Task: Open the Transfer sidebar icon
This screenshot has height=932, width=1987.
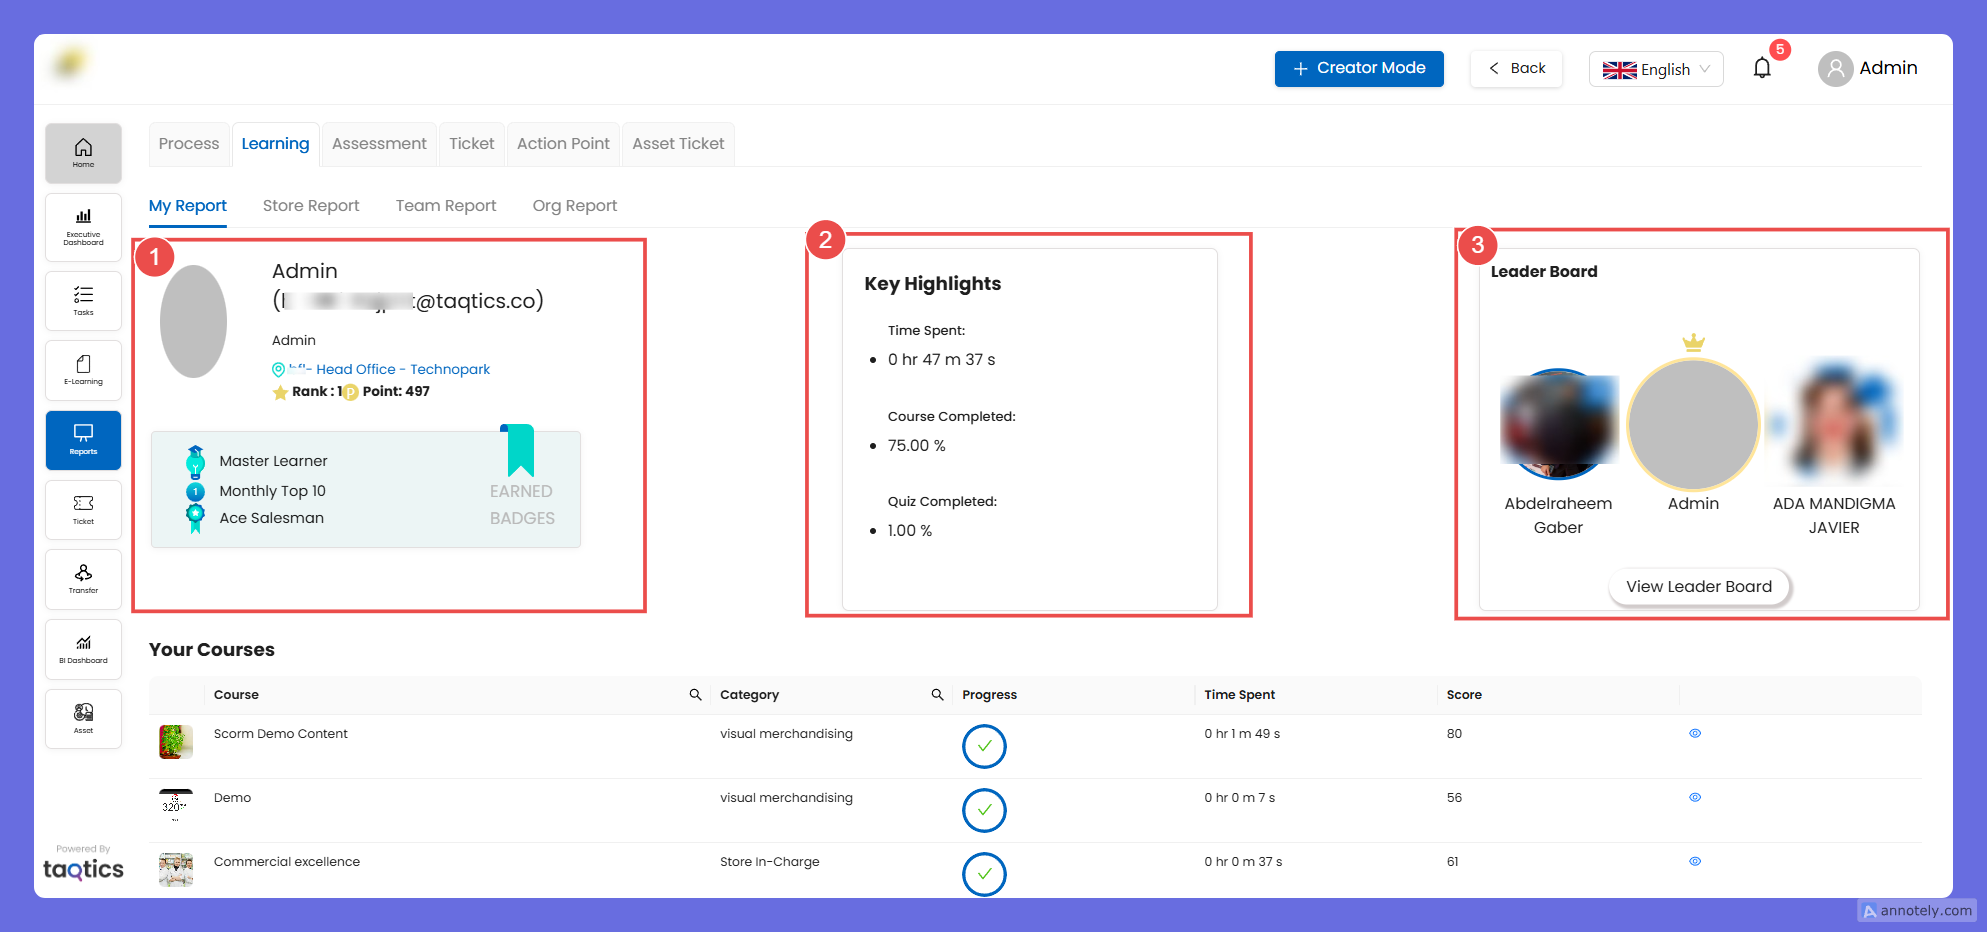Action: click(83, 579)
